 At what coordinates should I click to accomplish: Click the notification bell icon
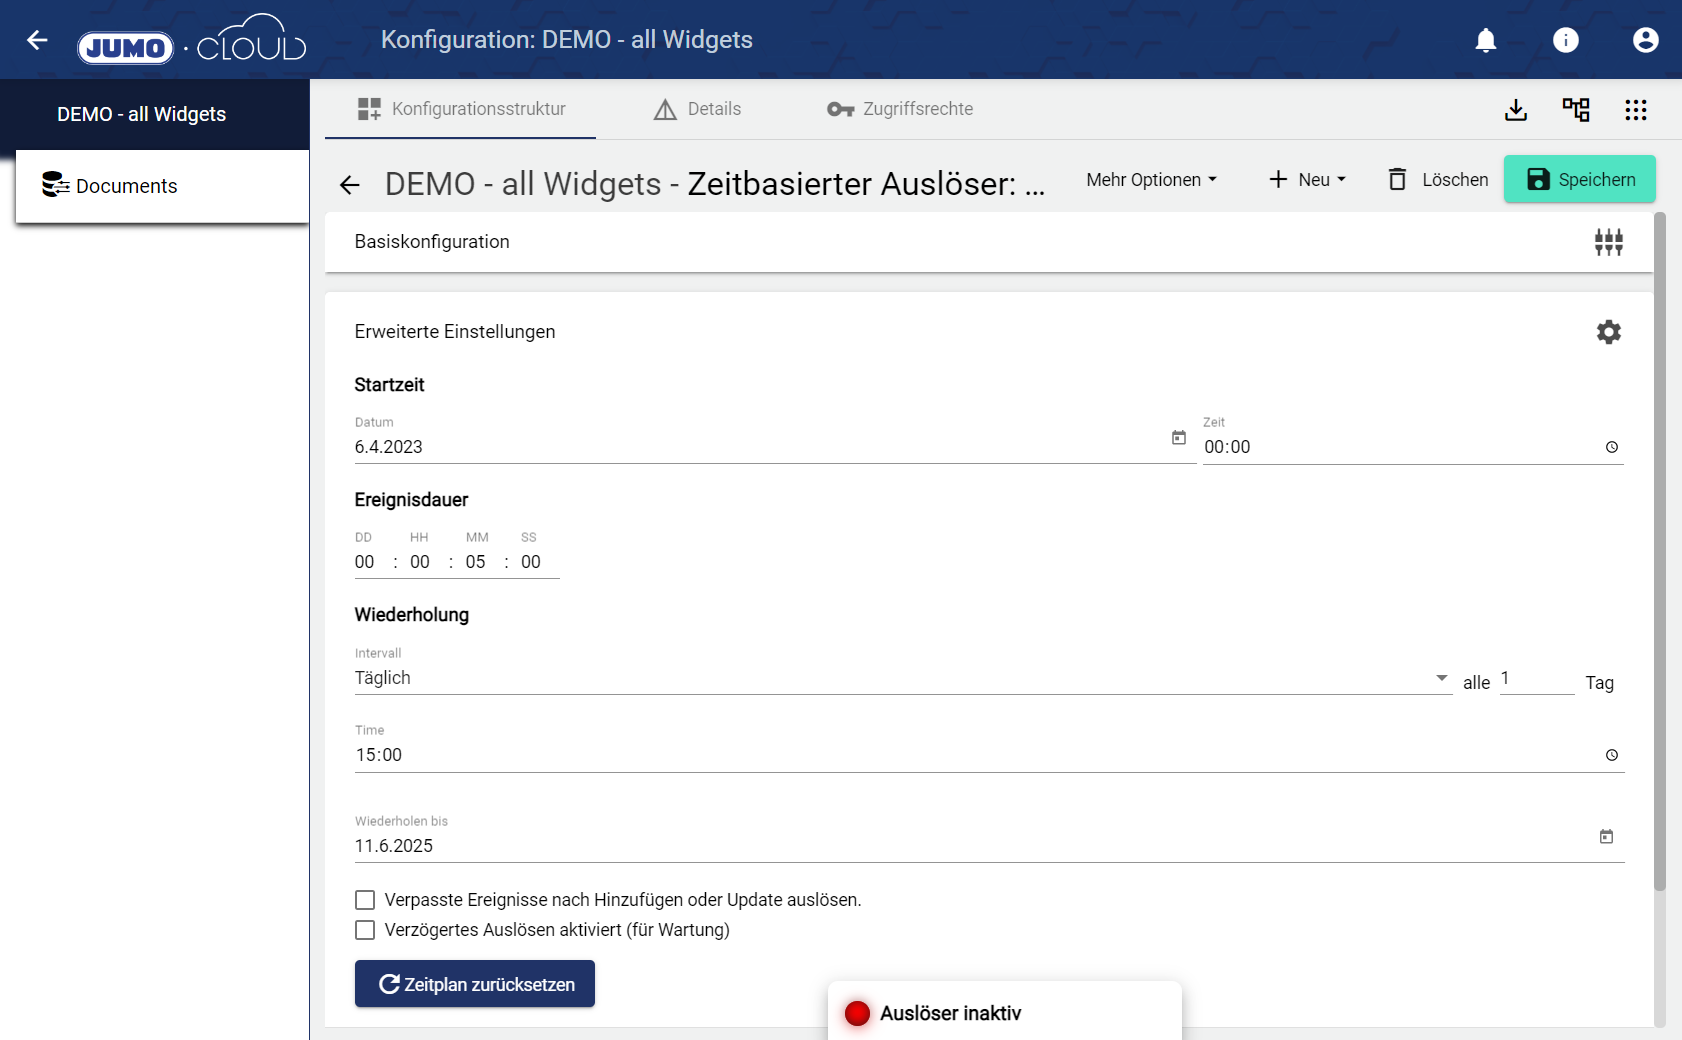pyautogui.click(x=1486, y=40)
